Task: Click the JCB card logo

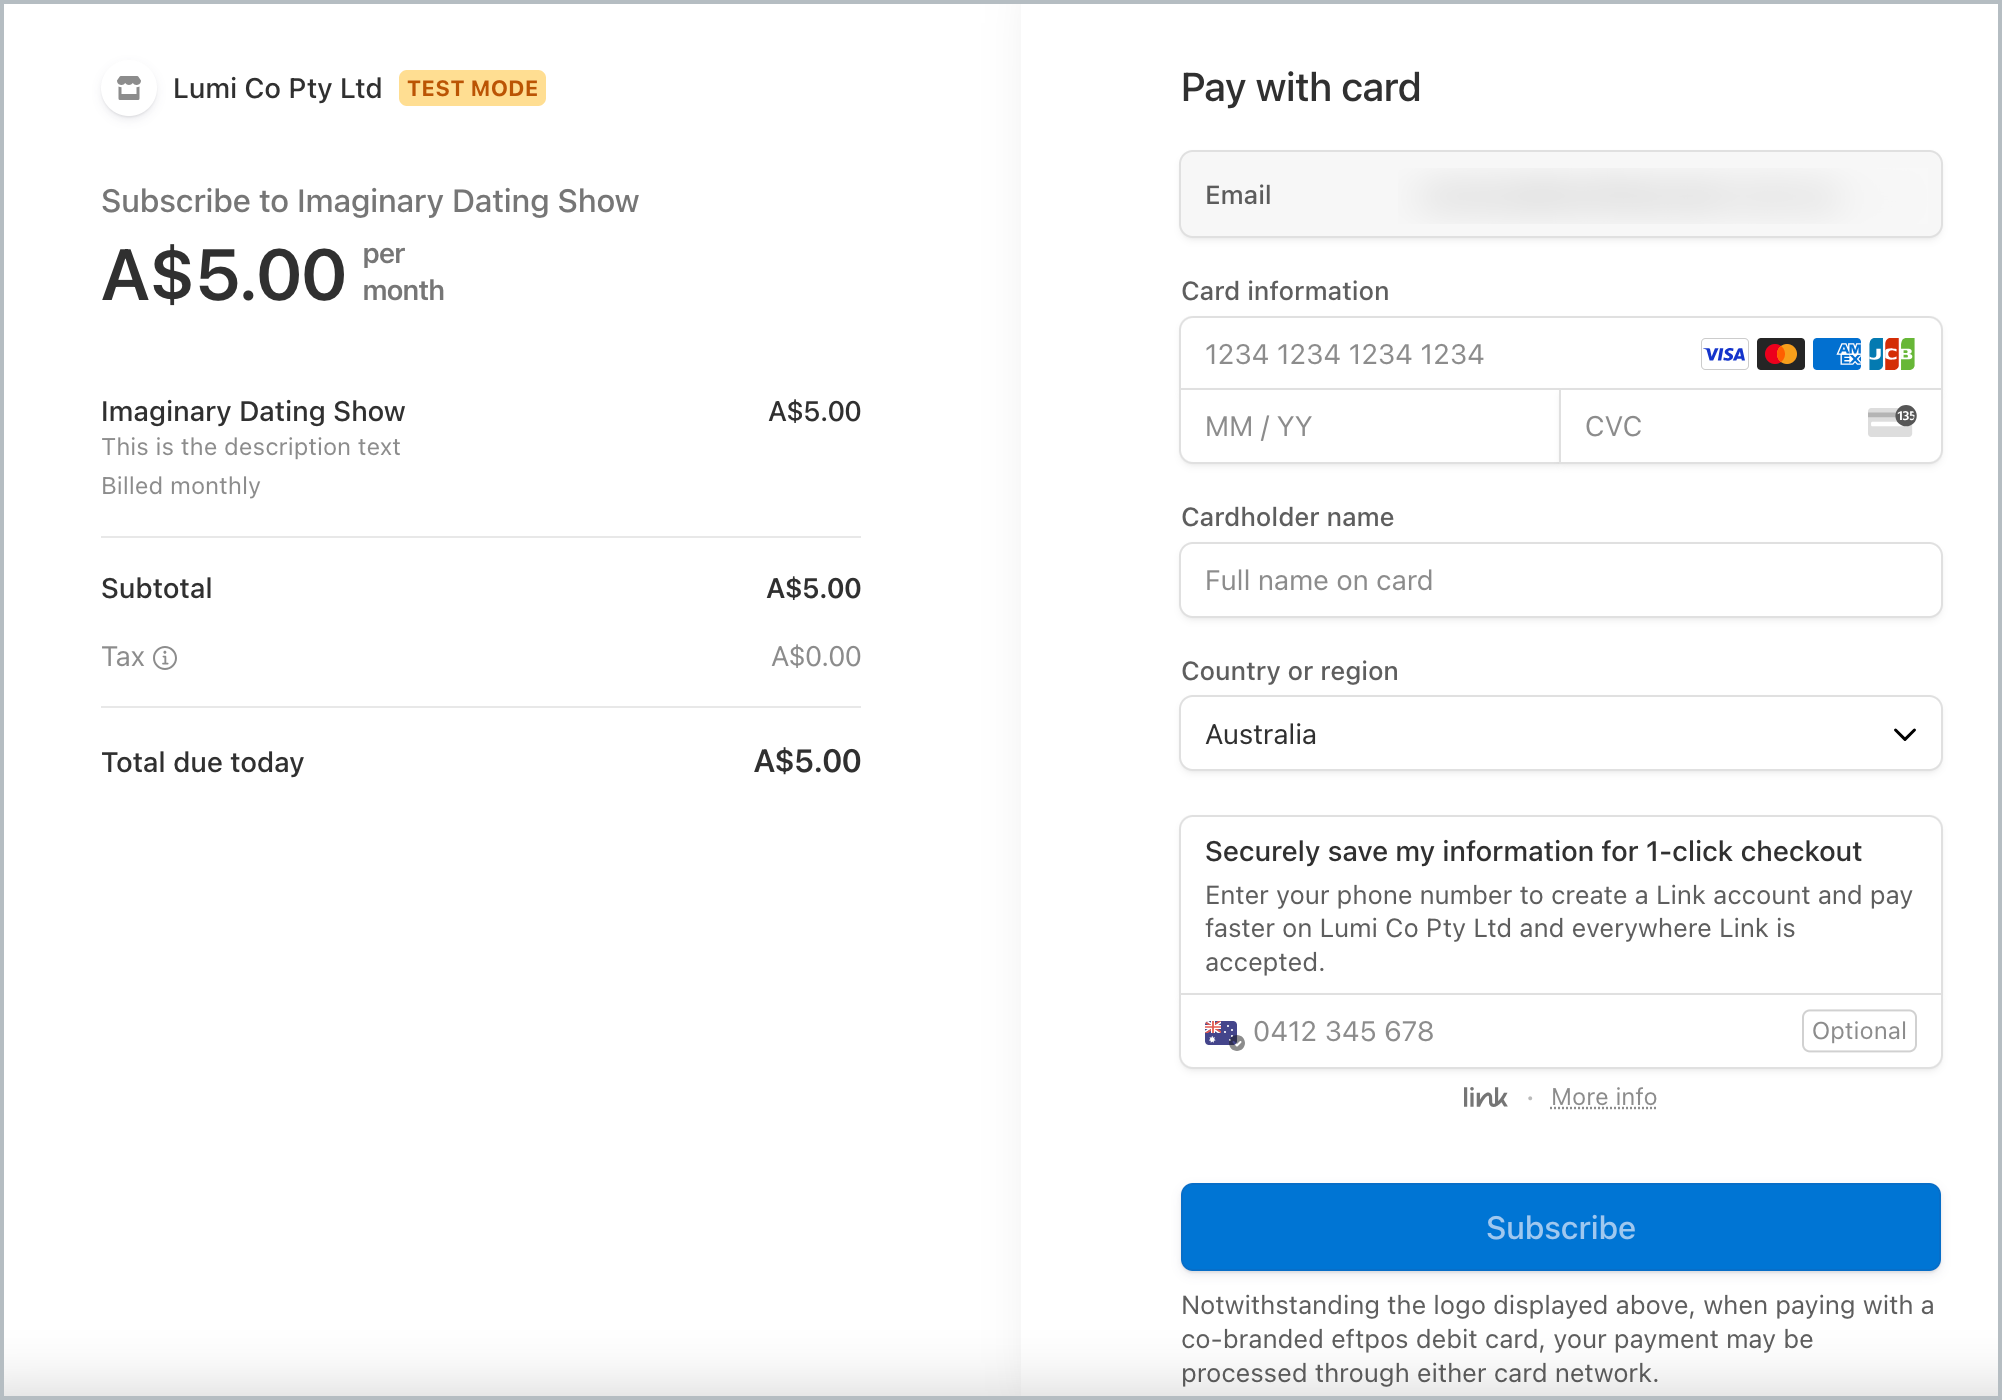Action: (x=1892, y=354)
